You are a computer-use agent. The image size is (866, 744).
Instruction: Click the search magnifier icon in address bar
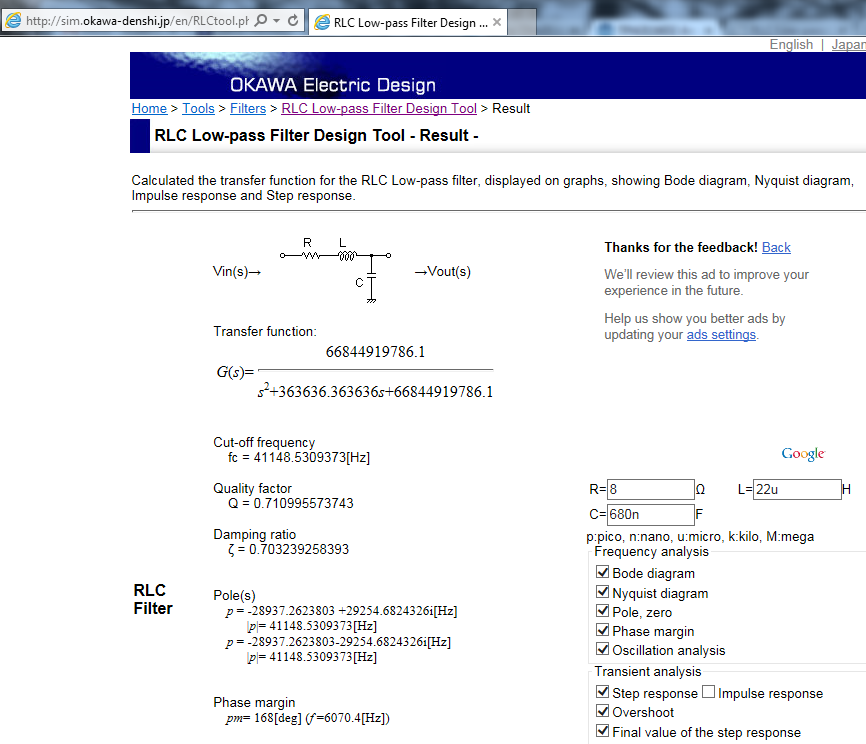pyautogui.click(x=261, y=21)
